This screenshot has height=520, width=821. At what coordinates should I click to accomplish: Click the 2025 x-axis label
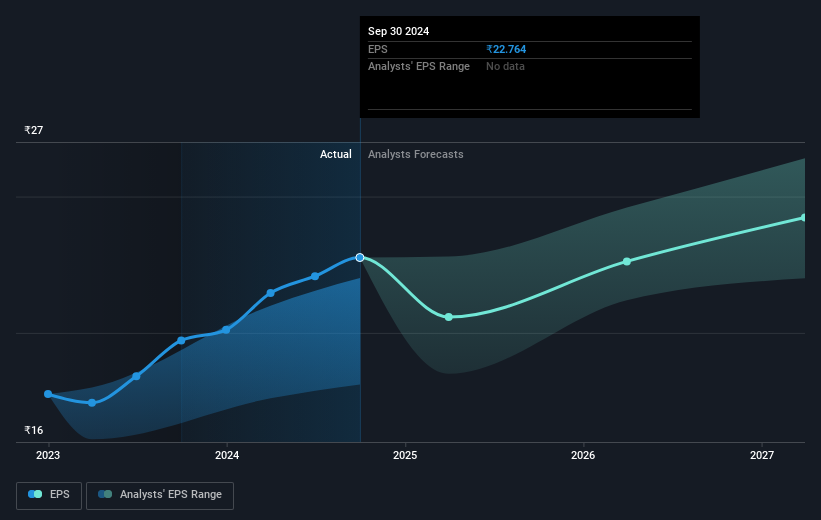(x=405, y=455)
